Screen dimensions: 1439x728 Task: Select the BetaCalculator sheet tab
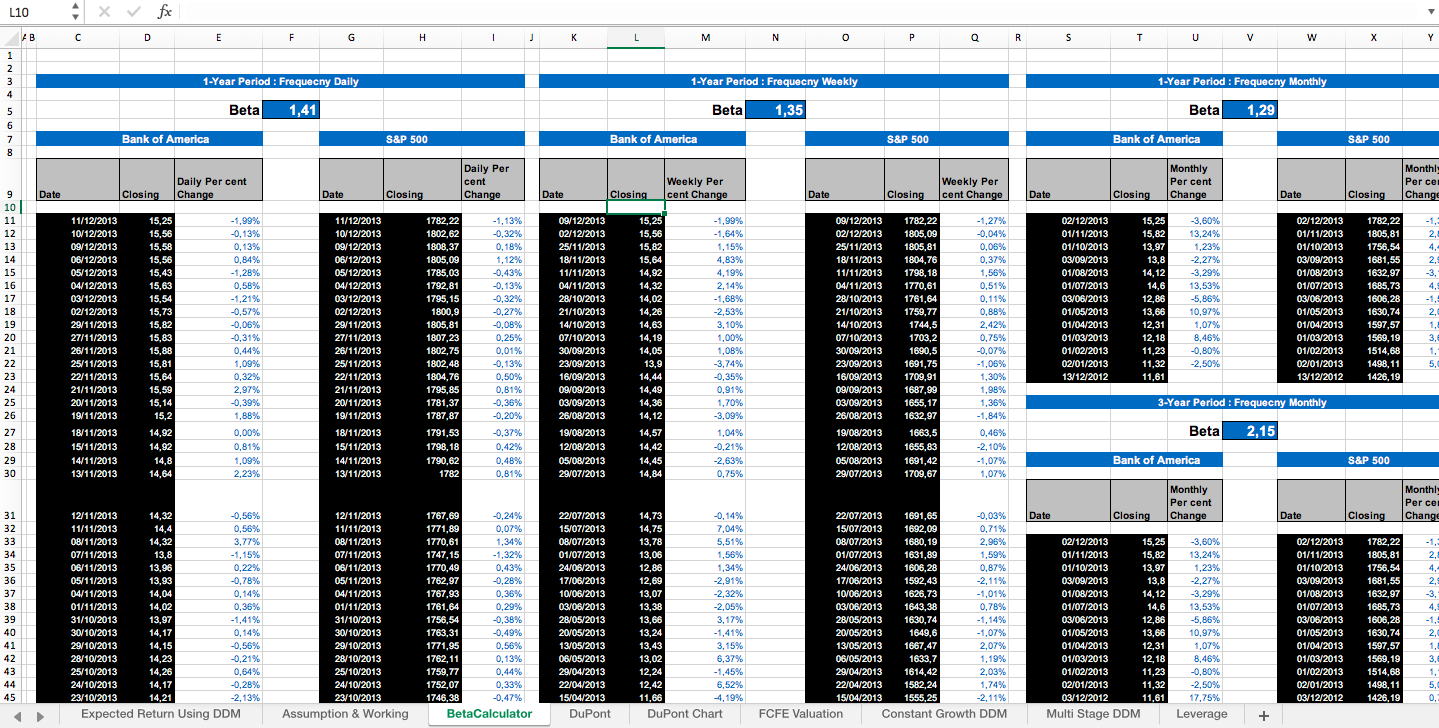tap(490, 715)
